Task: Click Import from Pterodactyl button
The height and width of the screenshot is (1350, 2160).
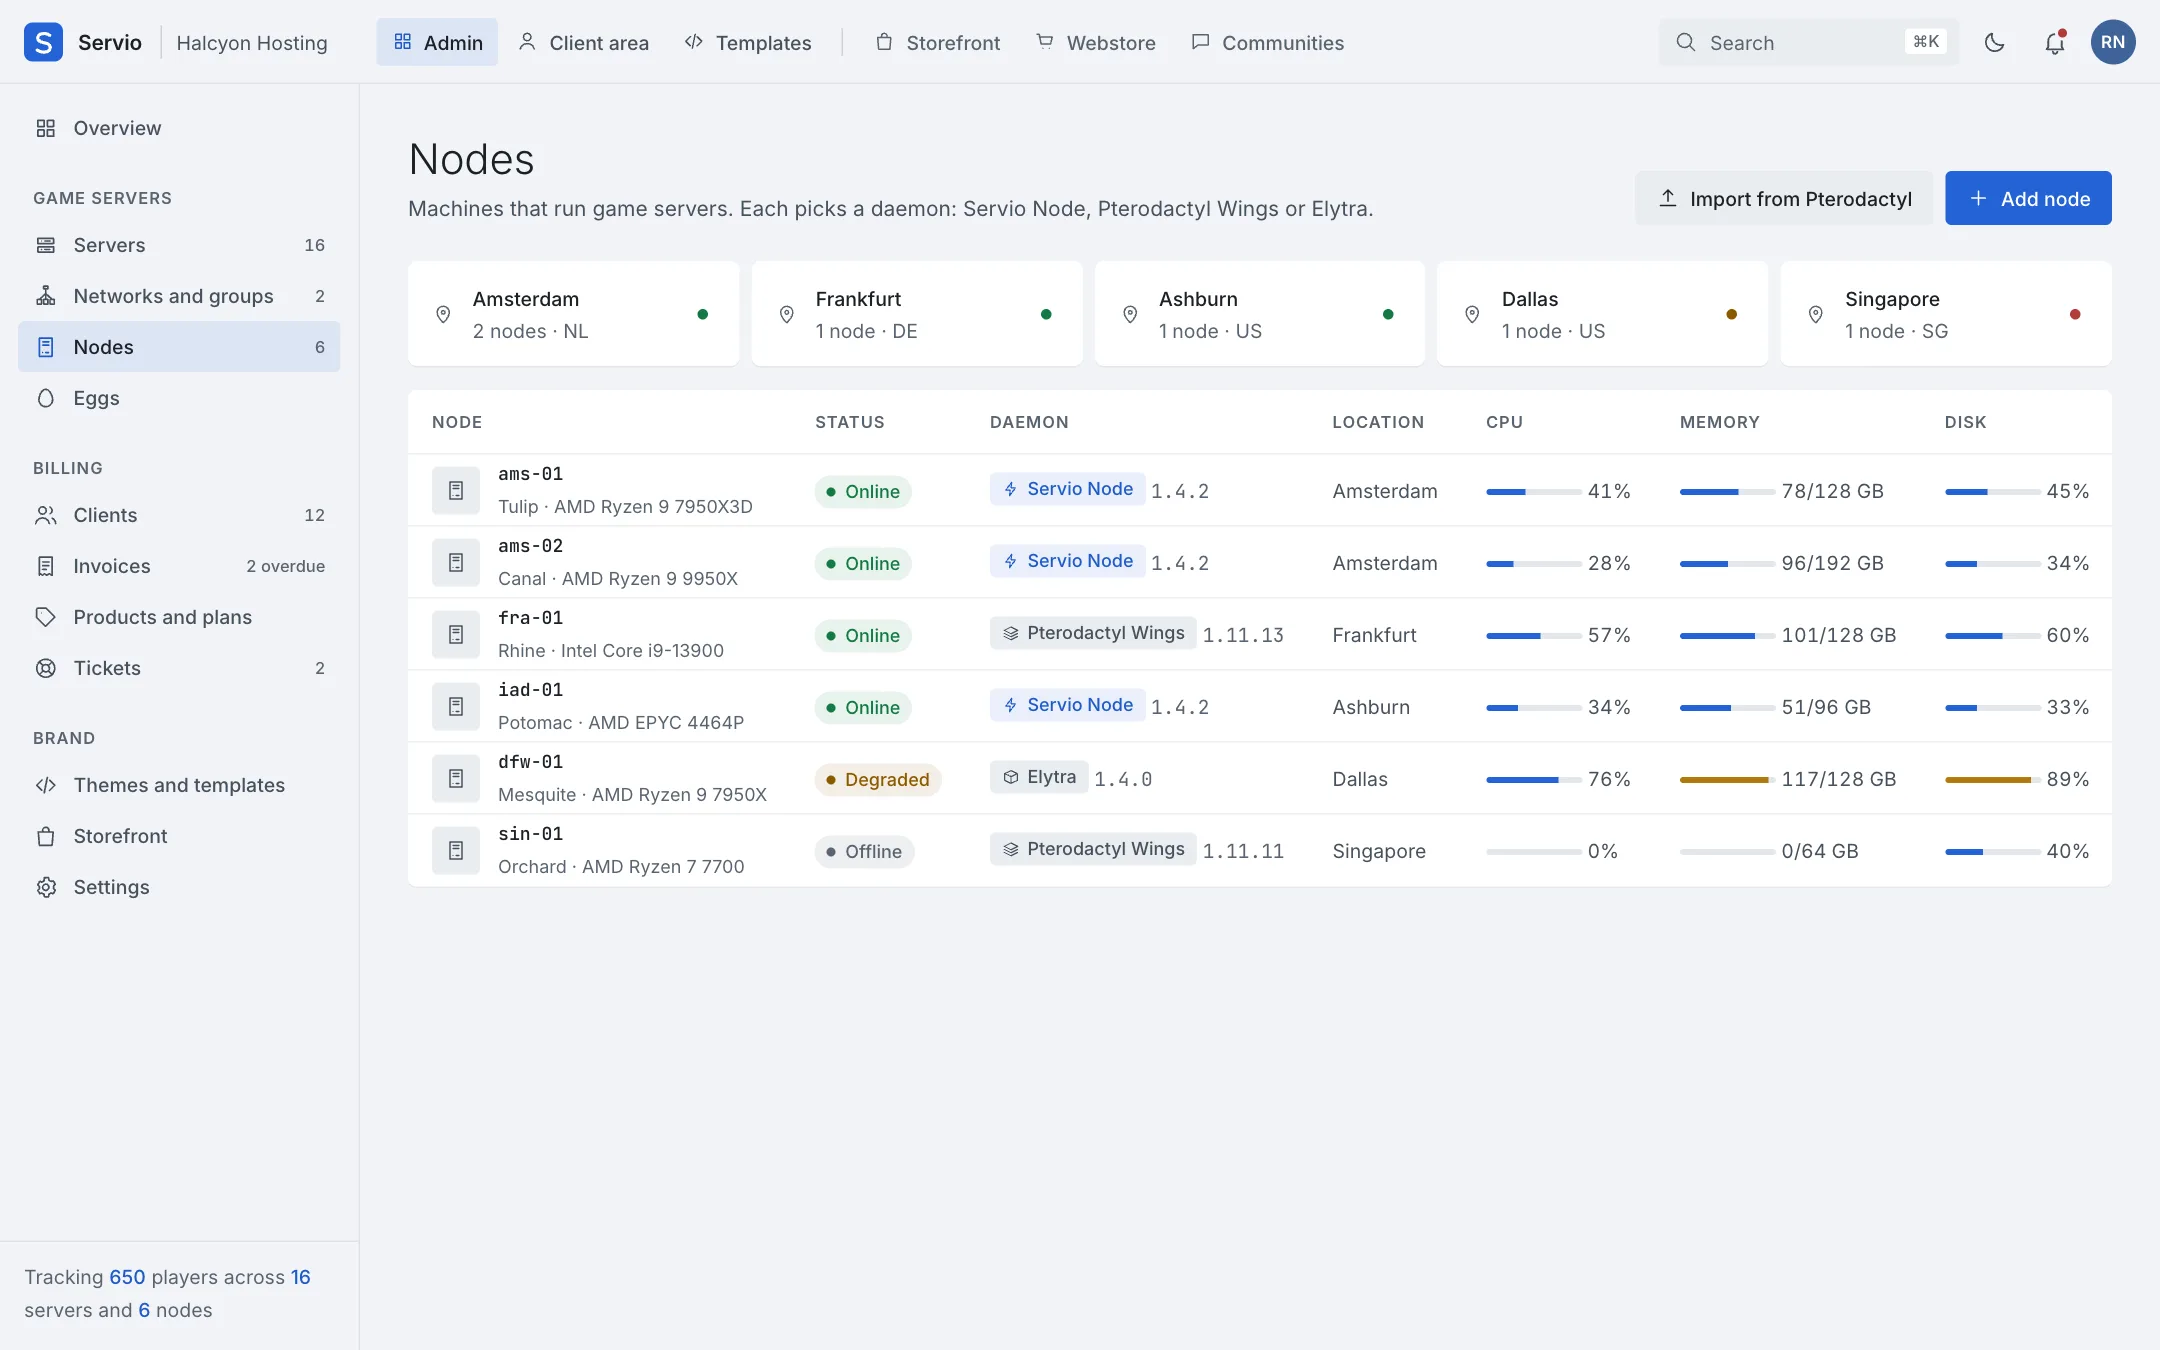Action: click(x=1784, y=198)
